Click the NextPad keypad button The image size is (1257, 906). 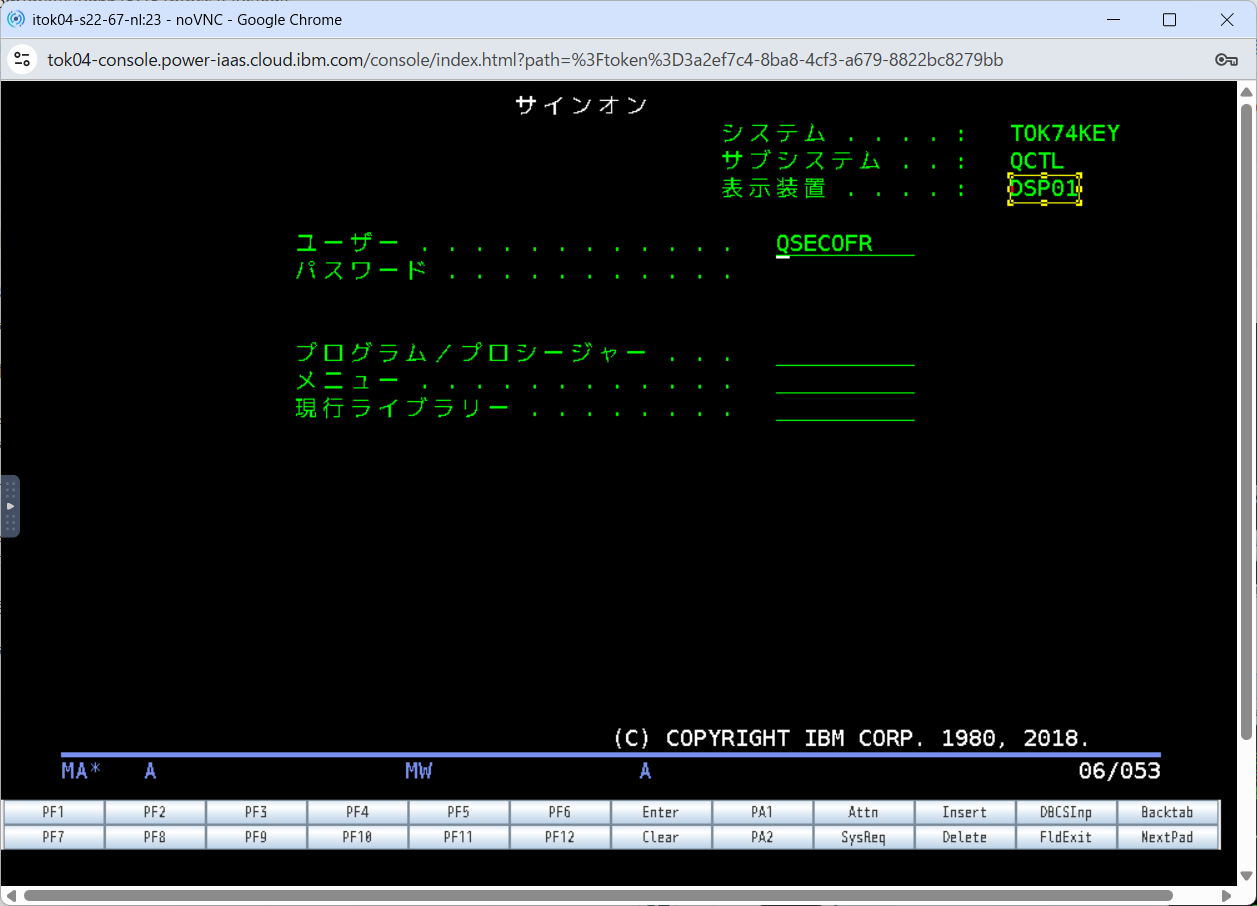pyautogui.click(x=1167, y=837)
